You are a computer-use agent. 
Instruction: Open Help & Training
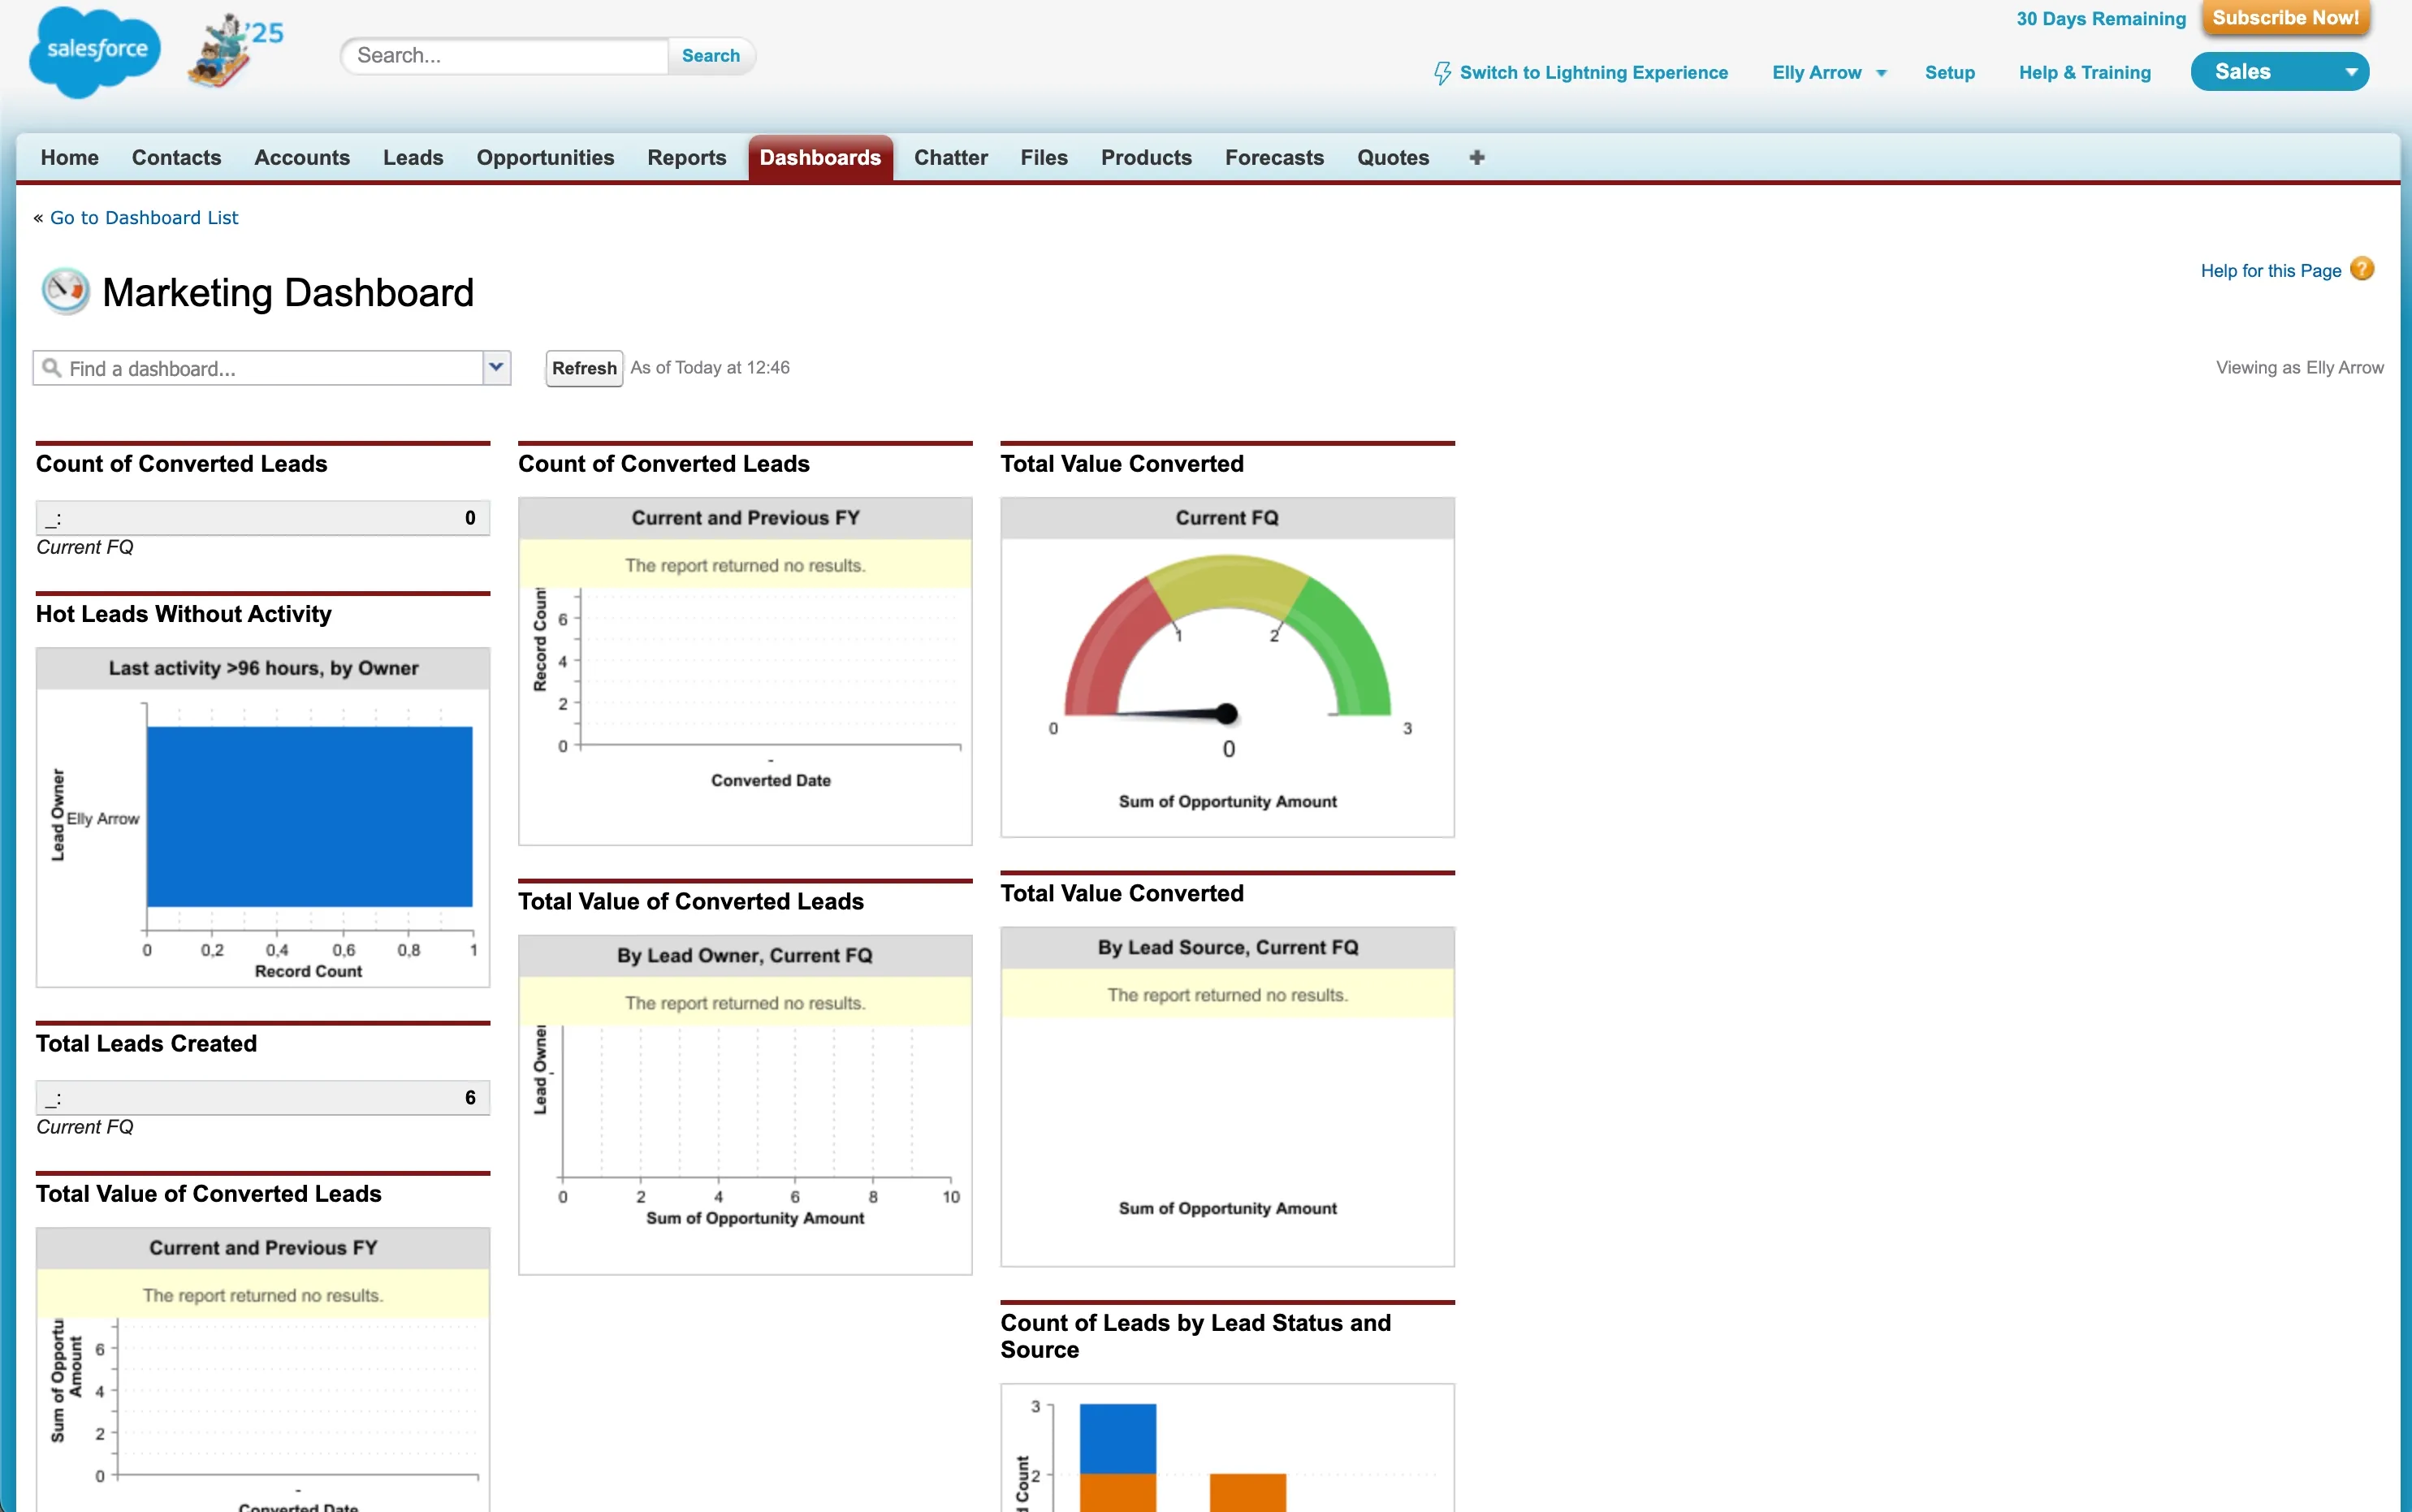(x=2084, y=72)
